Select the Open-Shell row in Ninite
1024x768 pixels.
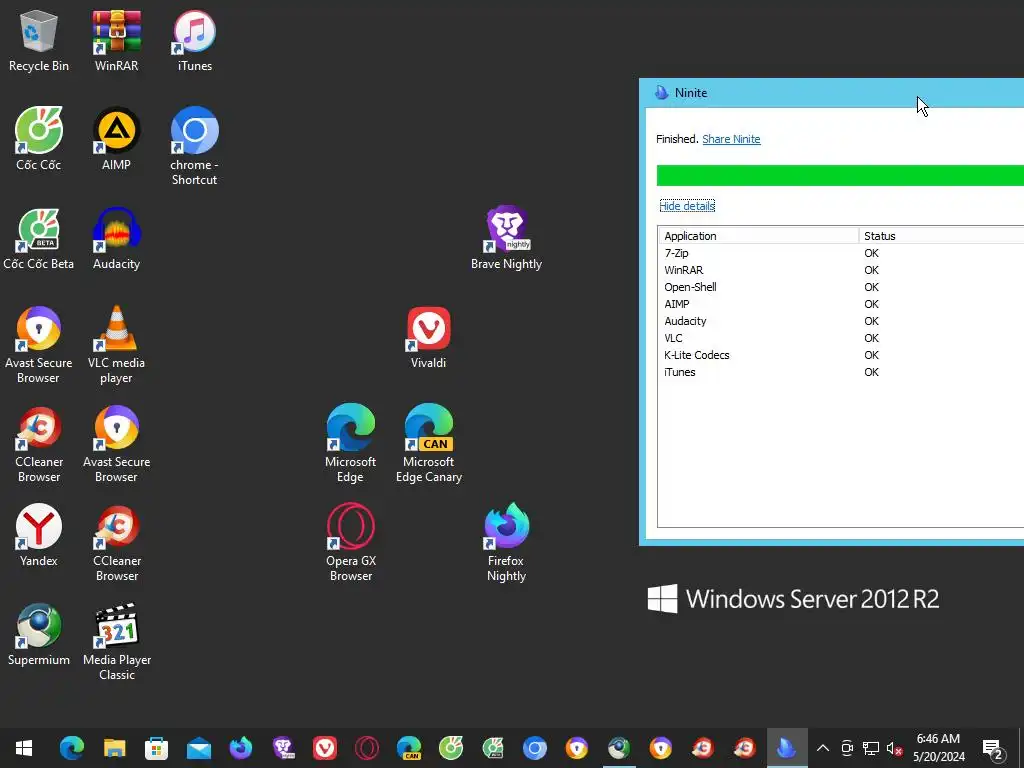coord(840,287)
